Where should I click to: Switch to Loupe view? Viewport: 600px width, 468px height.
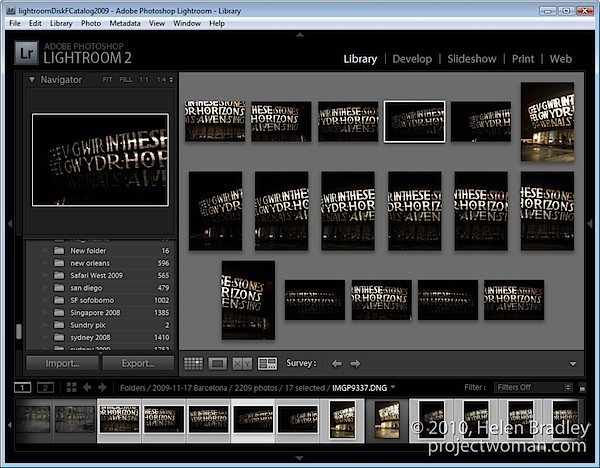(217, 364)
